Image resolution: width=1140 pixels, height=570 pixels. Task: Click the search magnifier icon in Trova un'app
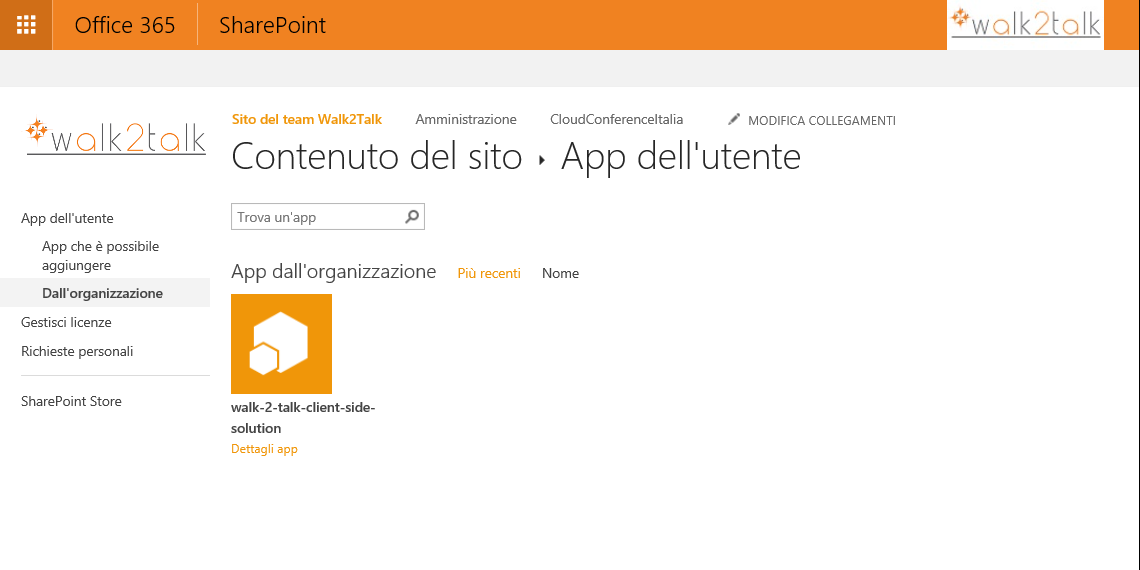click(412, 217)
